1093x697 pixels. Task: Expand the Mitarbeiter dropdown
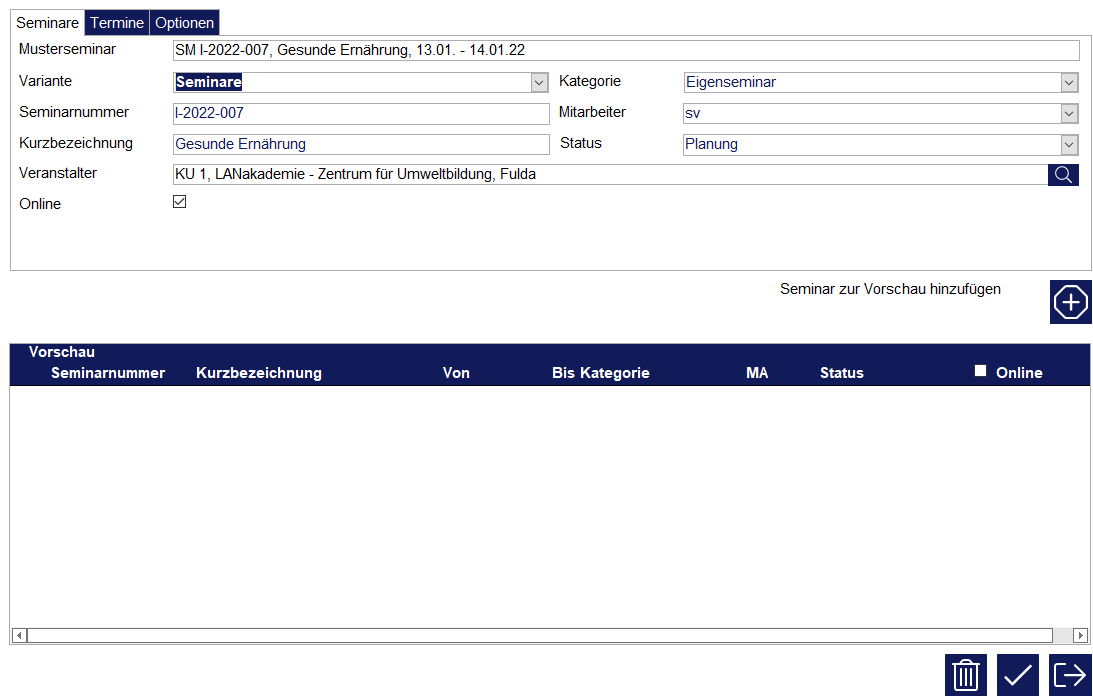click(1069, 114)
